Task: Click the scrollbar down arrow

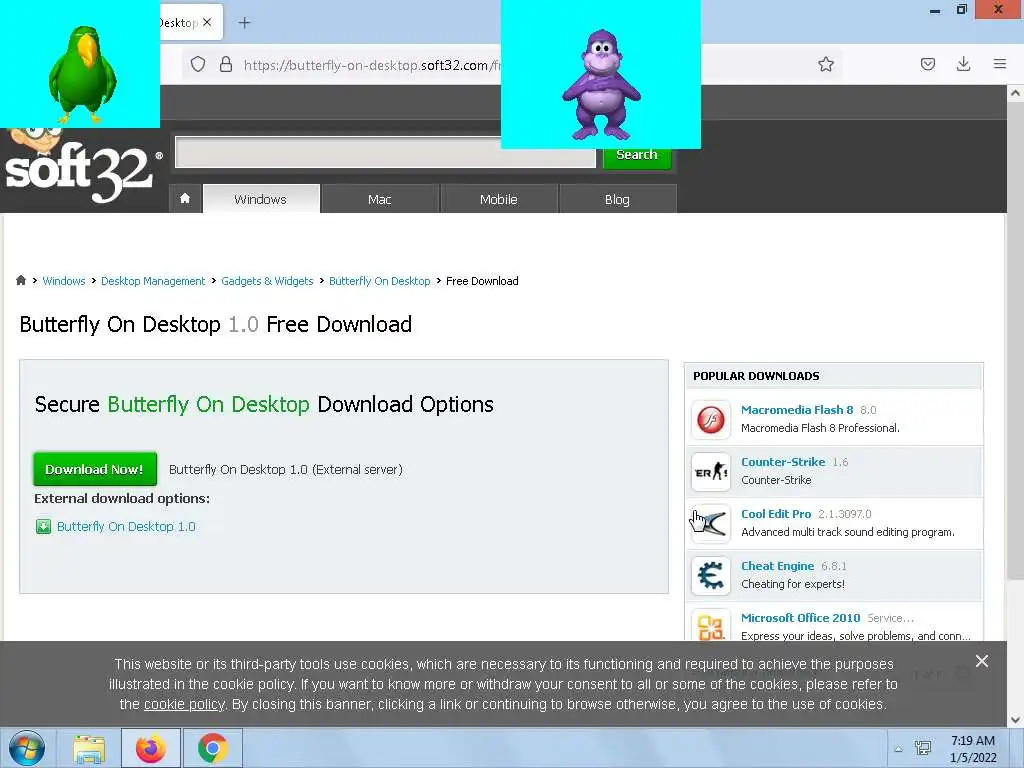Action: pyautogui.click(x=1015, y=720)
